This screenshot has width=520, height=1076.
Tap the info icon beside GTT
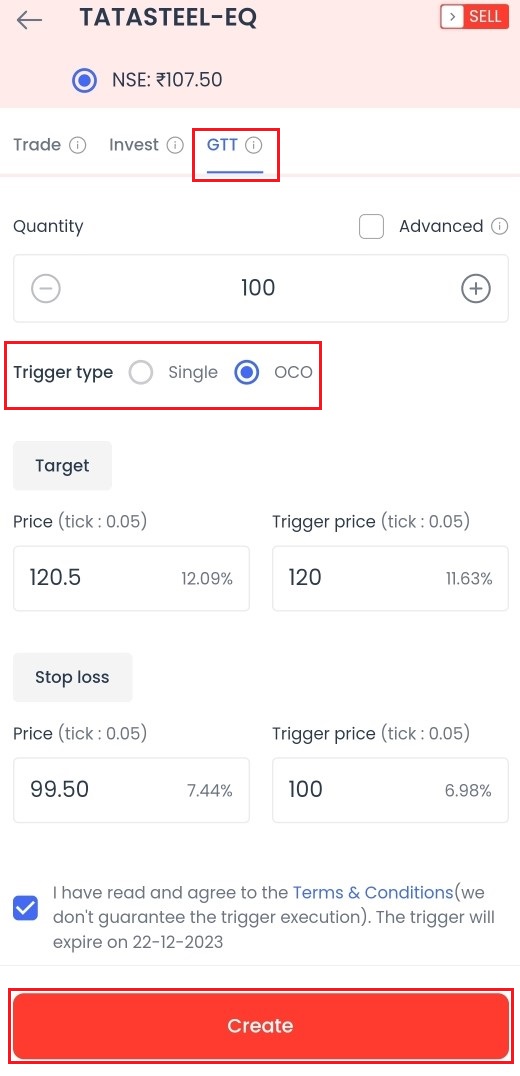(x=254, y=145)
